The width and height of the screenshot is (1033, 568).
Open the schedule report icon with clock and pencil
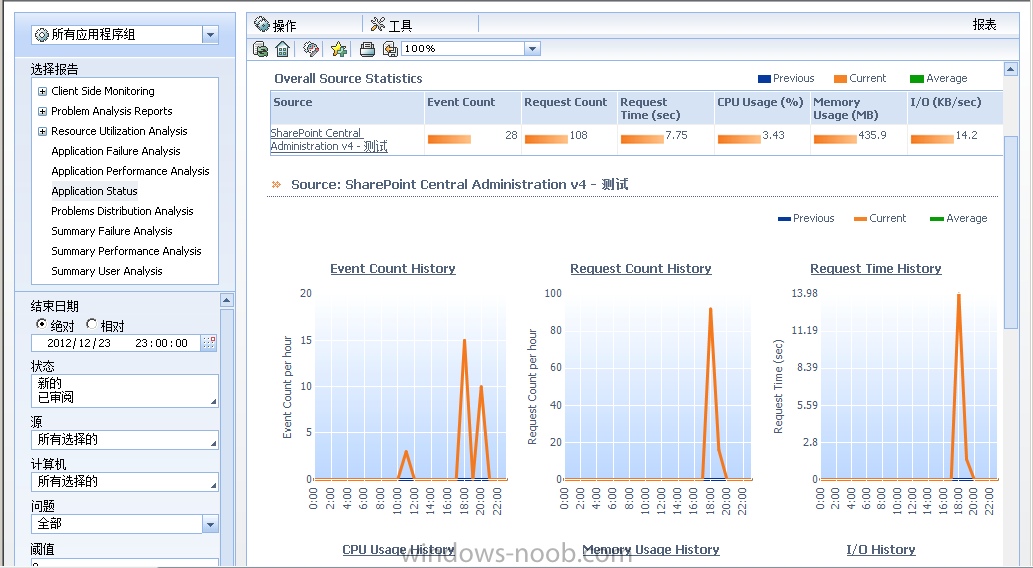click(x=311, y=49)
